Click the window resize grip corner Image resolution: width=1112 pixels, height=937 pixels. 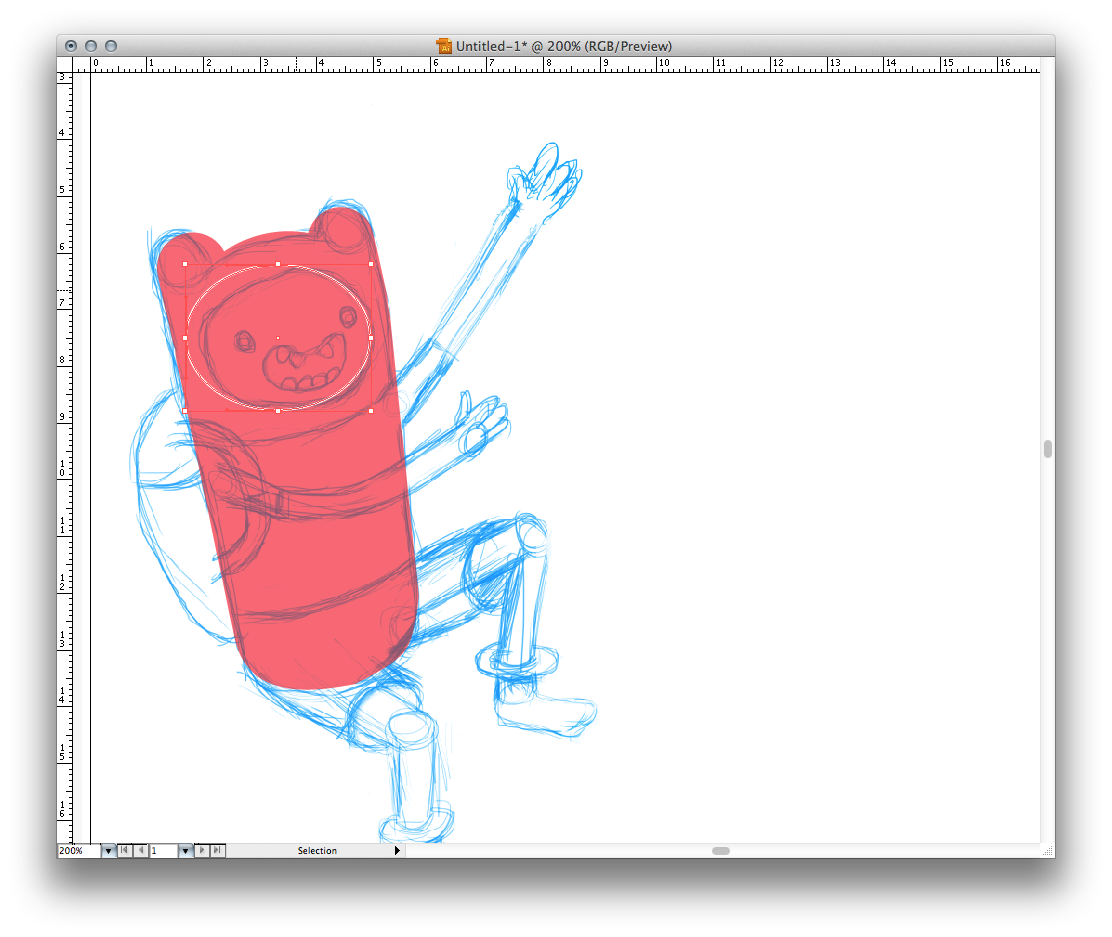[x=1047, y=851]
